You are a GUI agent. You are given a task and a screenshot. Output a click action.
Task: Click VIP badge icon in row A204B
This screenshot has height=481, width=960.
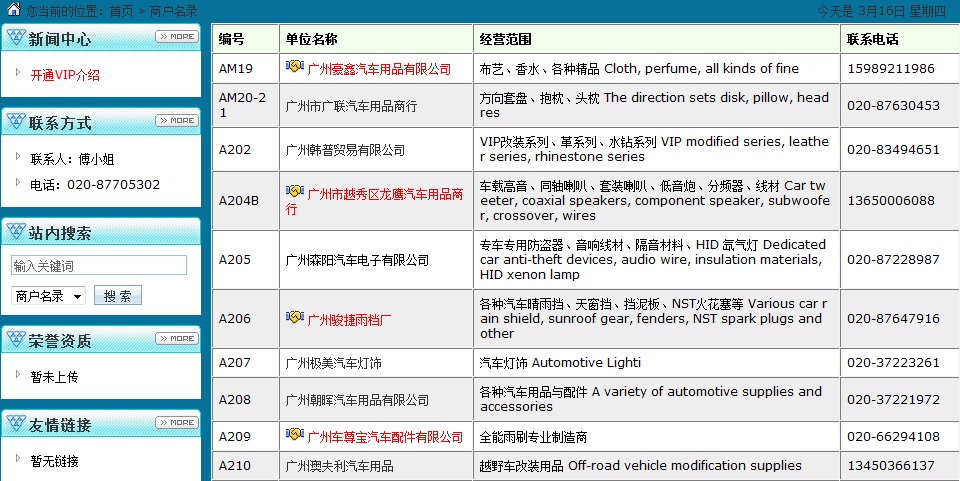295,192
